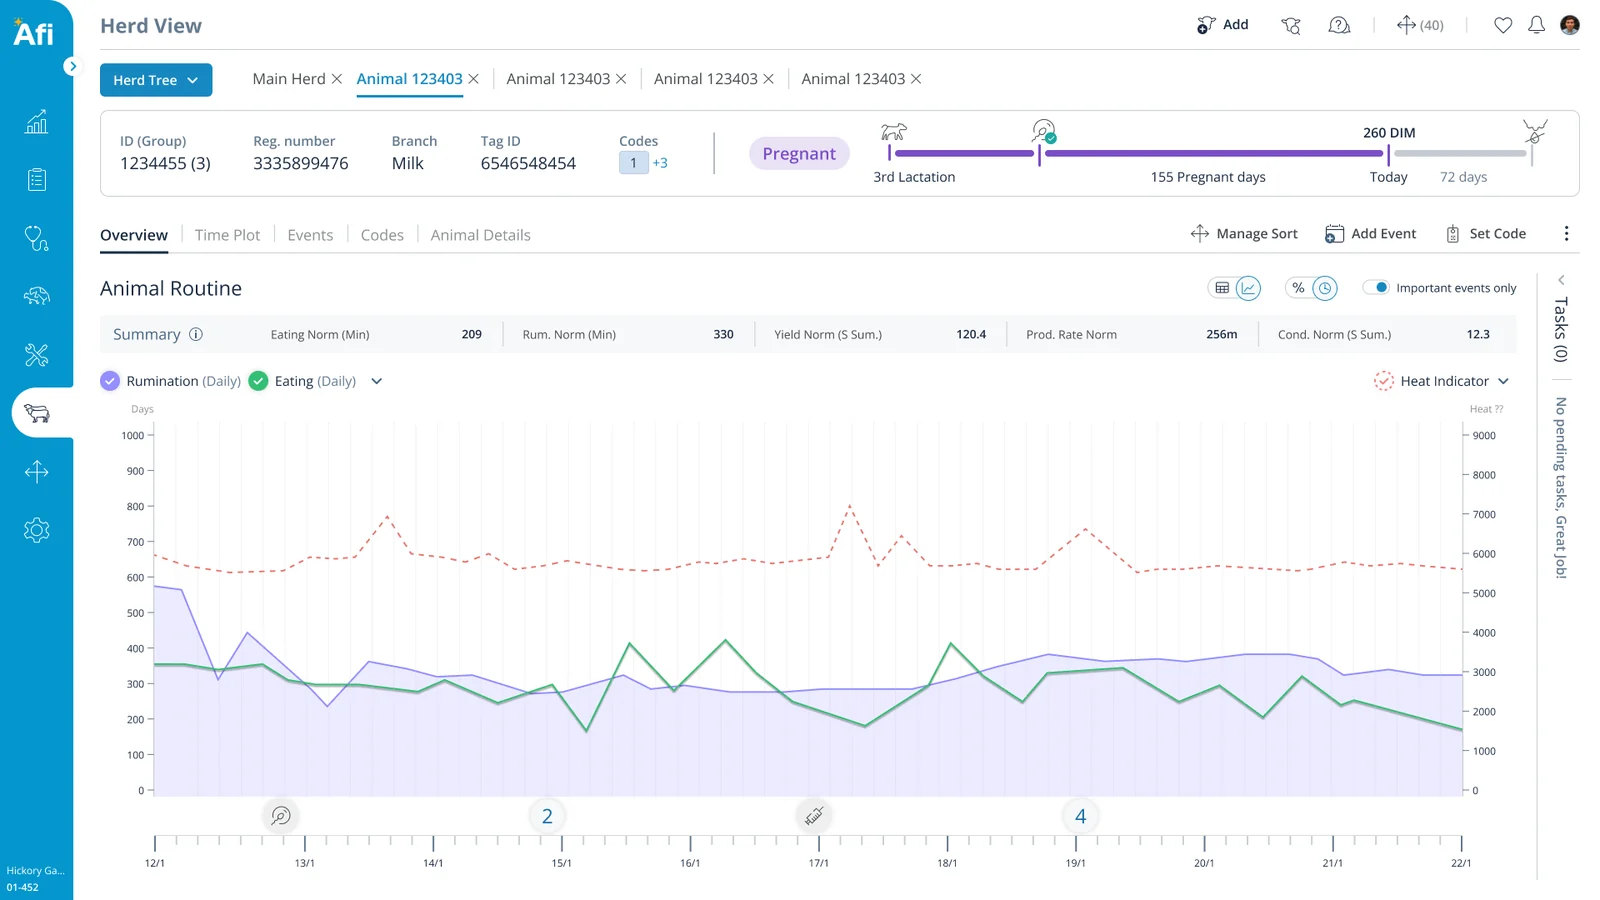Screen dimensions: 1600x900
Task: Open the reports clipboard icon in sidebar
Action: click(x=36, y=180)
